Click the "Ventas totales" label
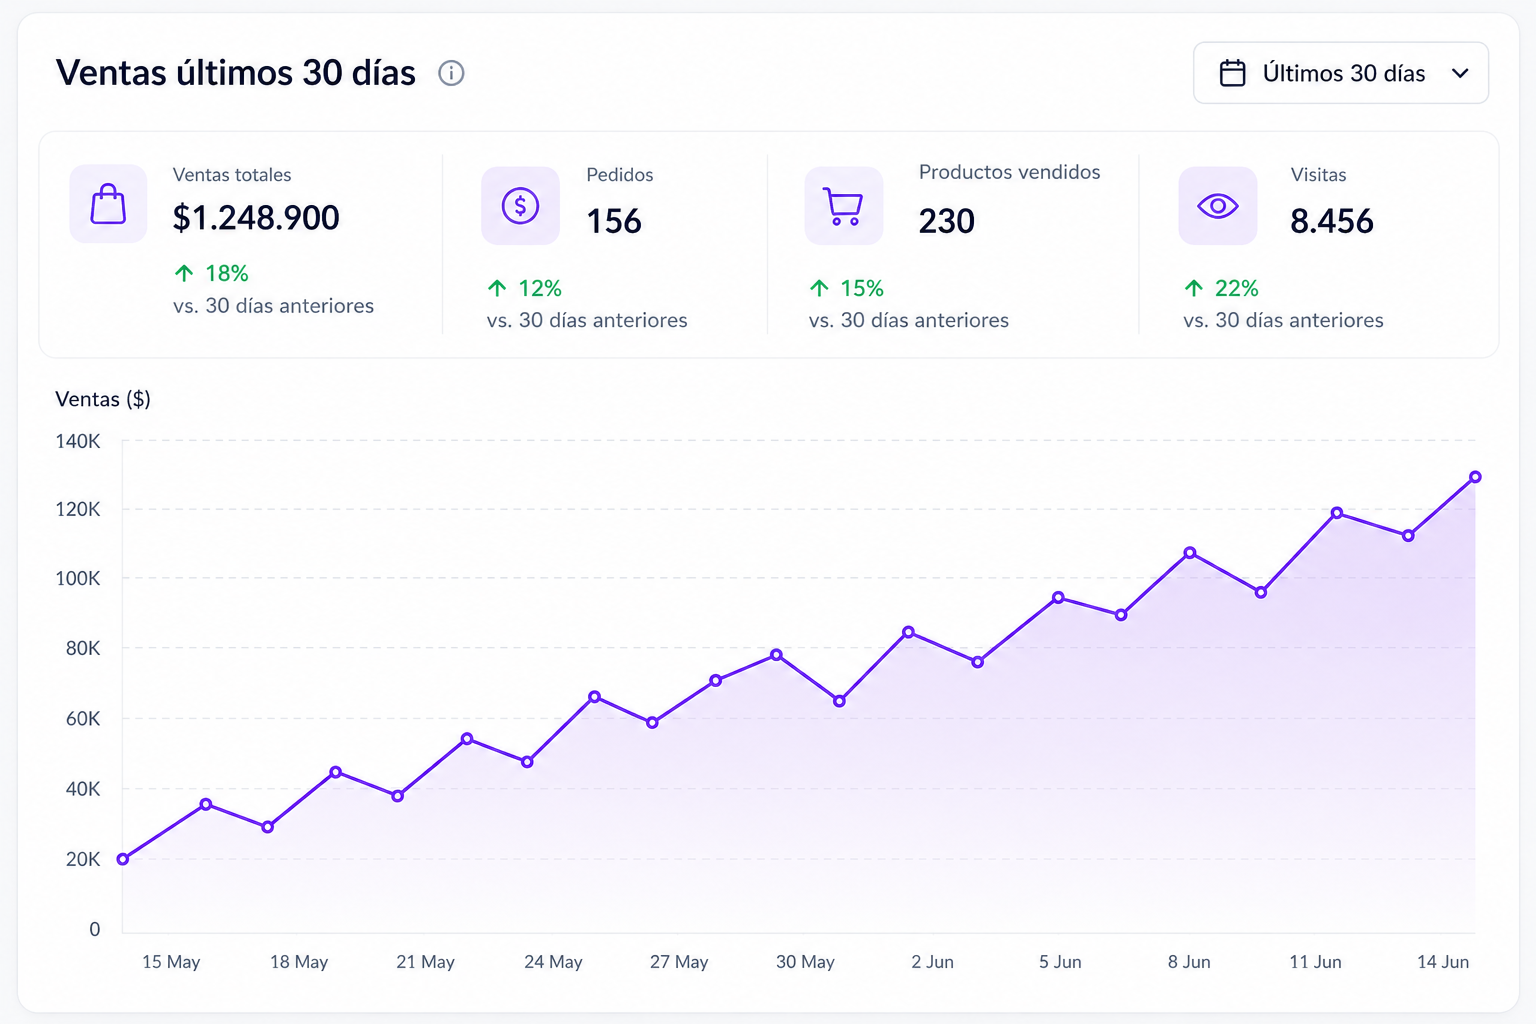Image resolution: width=1536 pixels, height=1024 pixels. point(232,175)
